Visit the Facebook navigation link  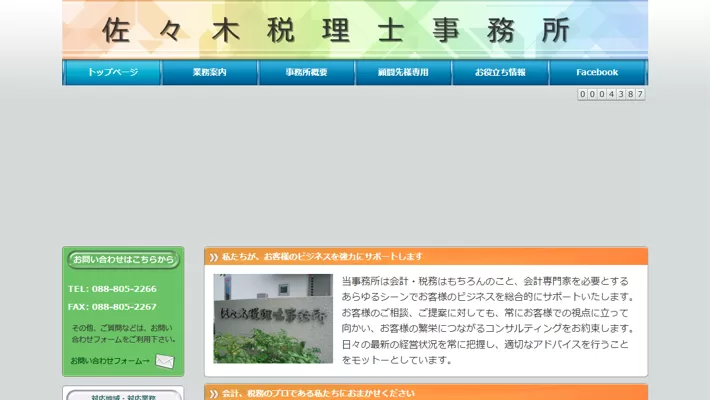[x=597, y=73]
